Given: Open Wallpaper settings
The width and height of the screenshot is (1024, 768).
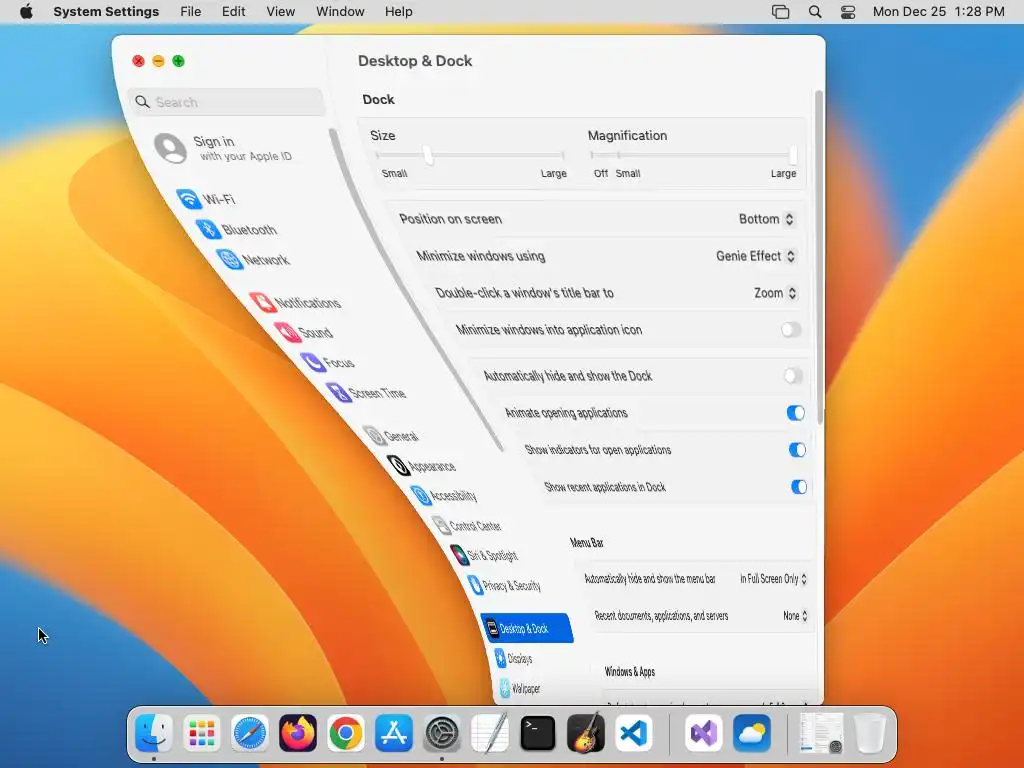Looking at the screenshot, I should click(520, 688).
